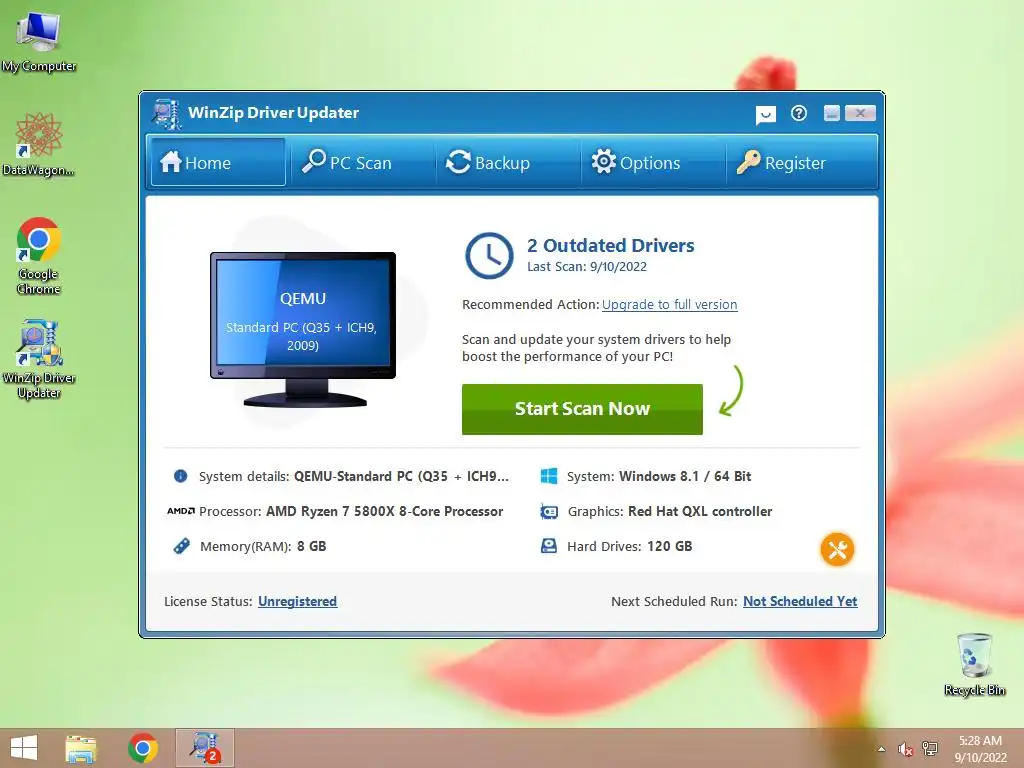Follow the Upgrade to full version link

[x=669, y=304]
